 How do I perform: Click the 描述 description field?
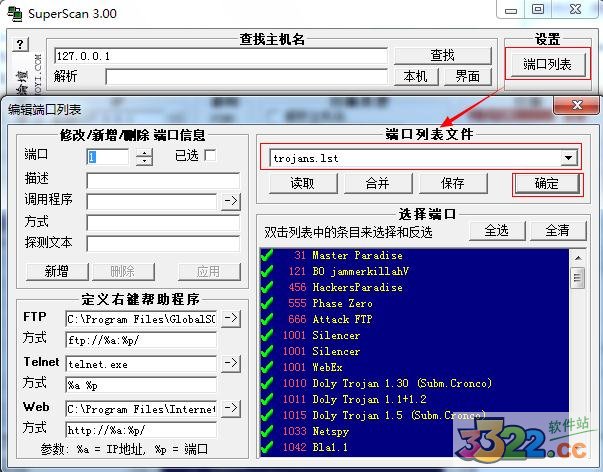(x=163, y=180)
